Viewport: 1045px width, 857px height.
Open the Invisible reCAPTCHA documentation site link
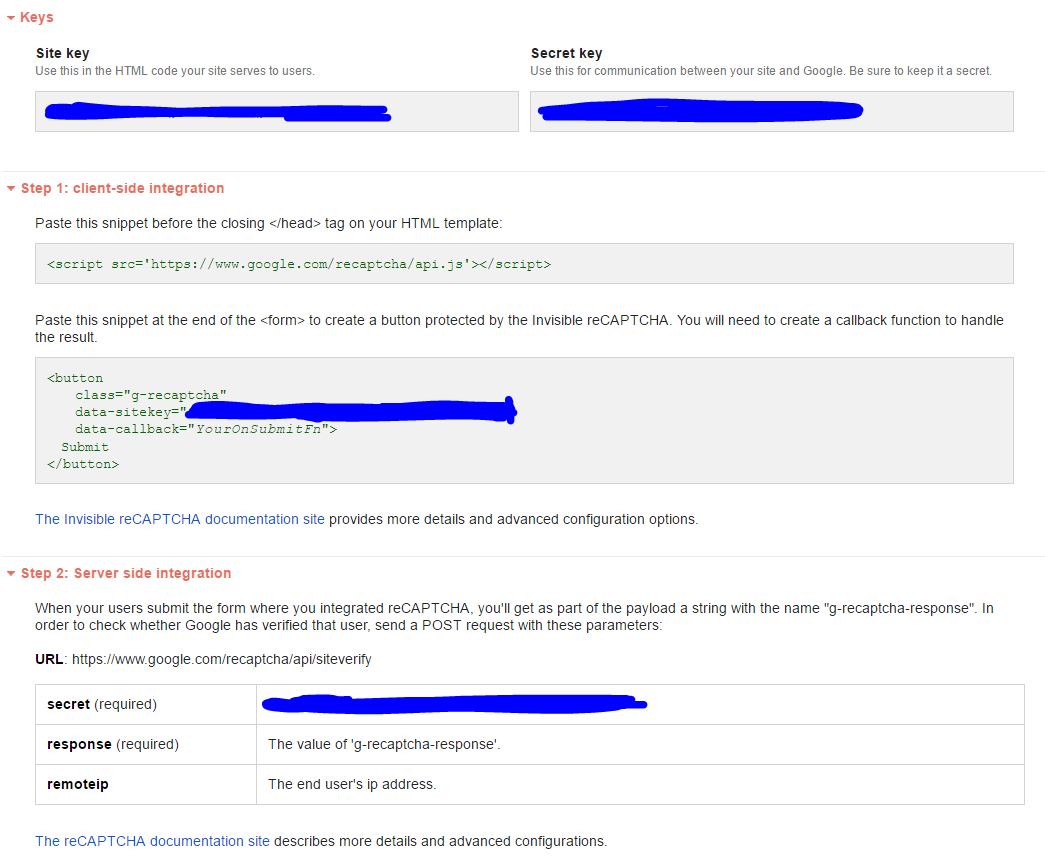pyautogui.click(x=180, y=519)
